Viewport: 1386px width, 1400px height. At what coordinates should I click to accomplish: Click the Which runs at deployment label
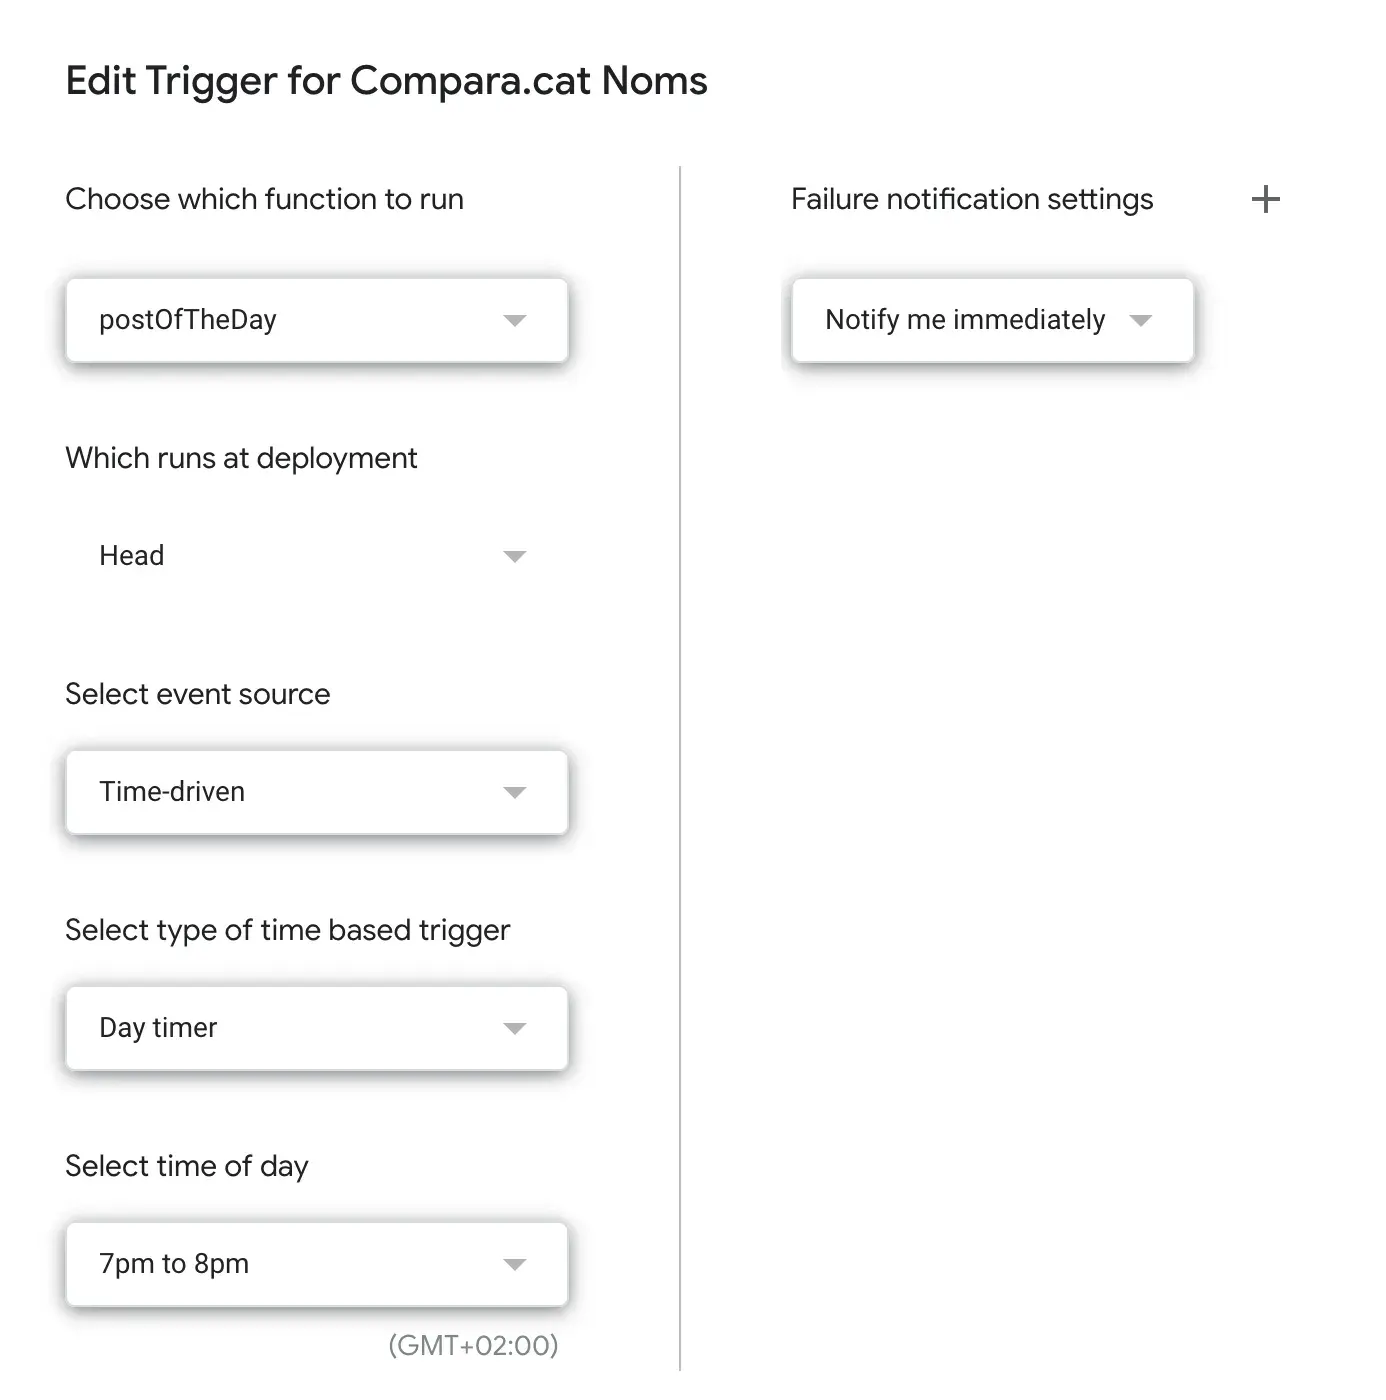[x=241, y=458]
